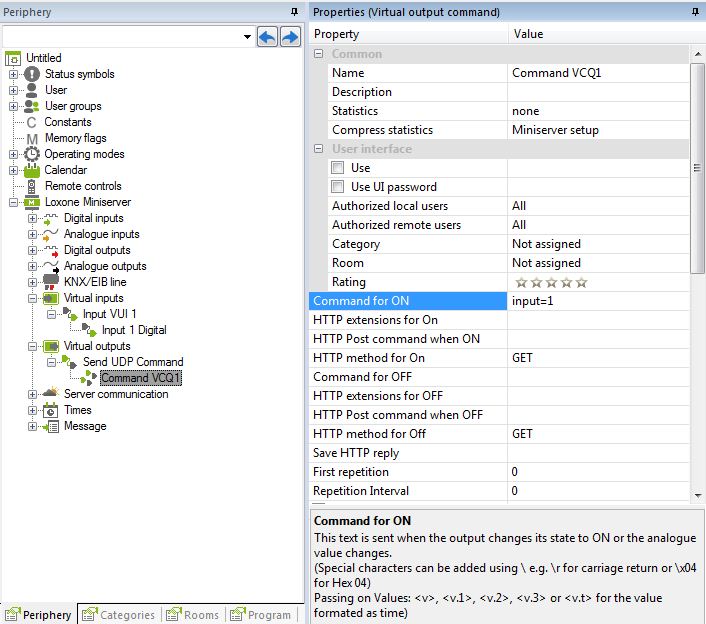Select the Save HTTP reply property row
Image resolution: width=706 pixels, height=624 pixels.
point(499,453)
